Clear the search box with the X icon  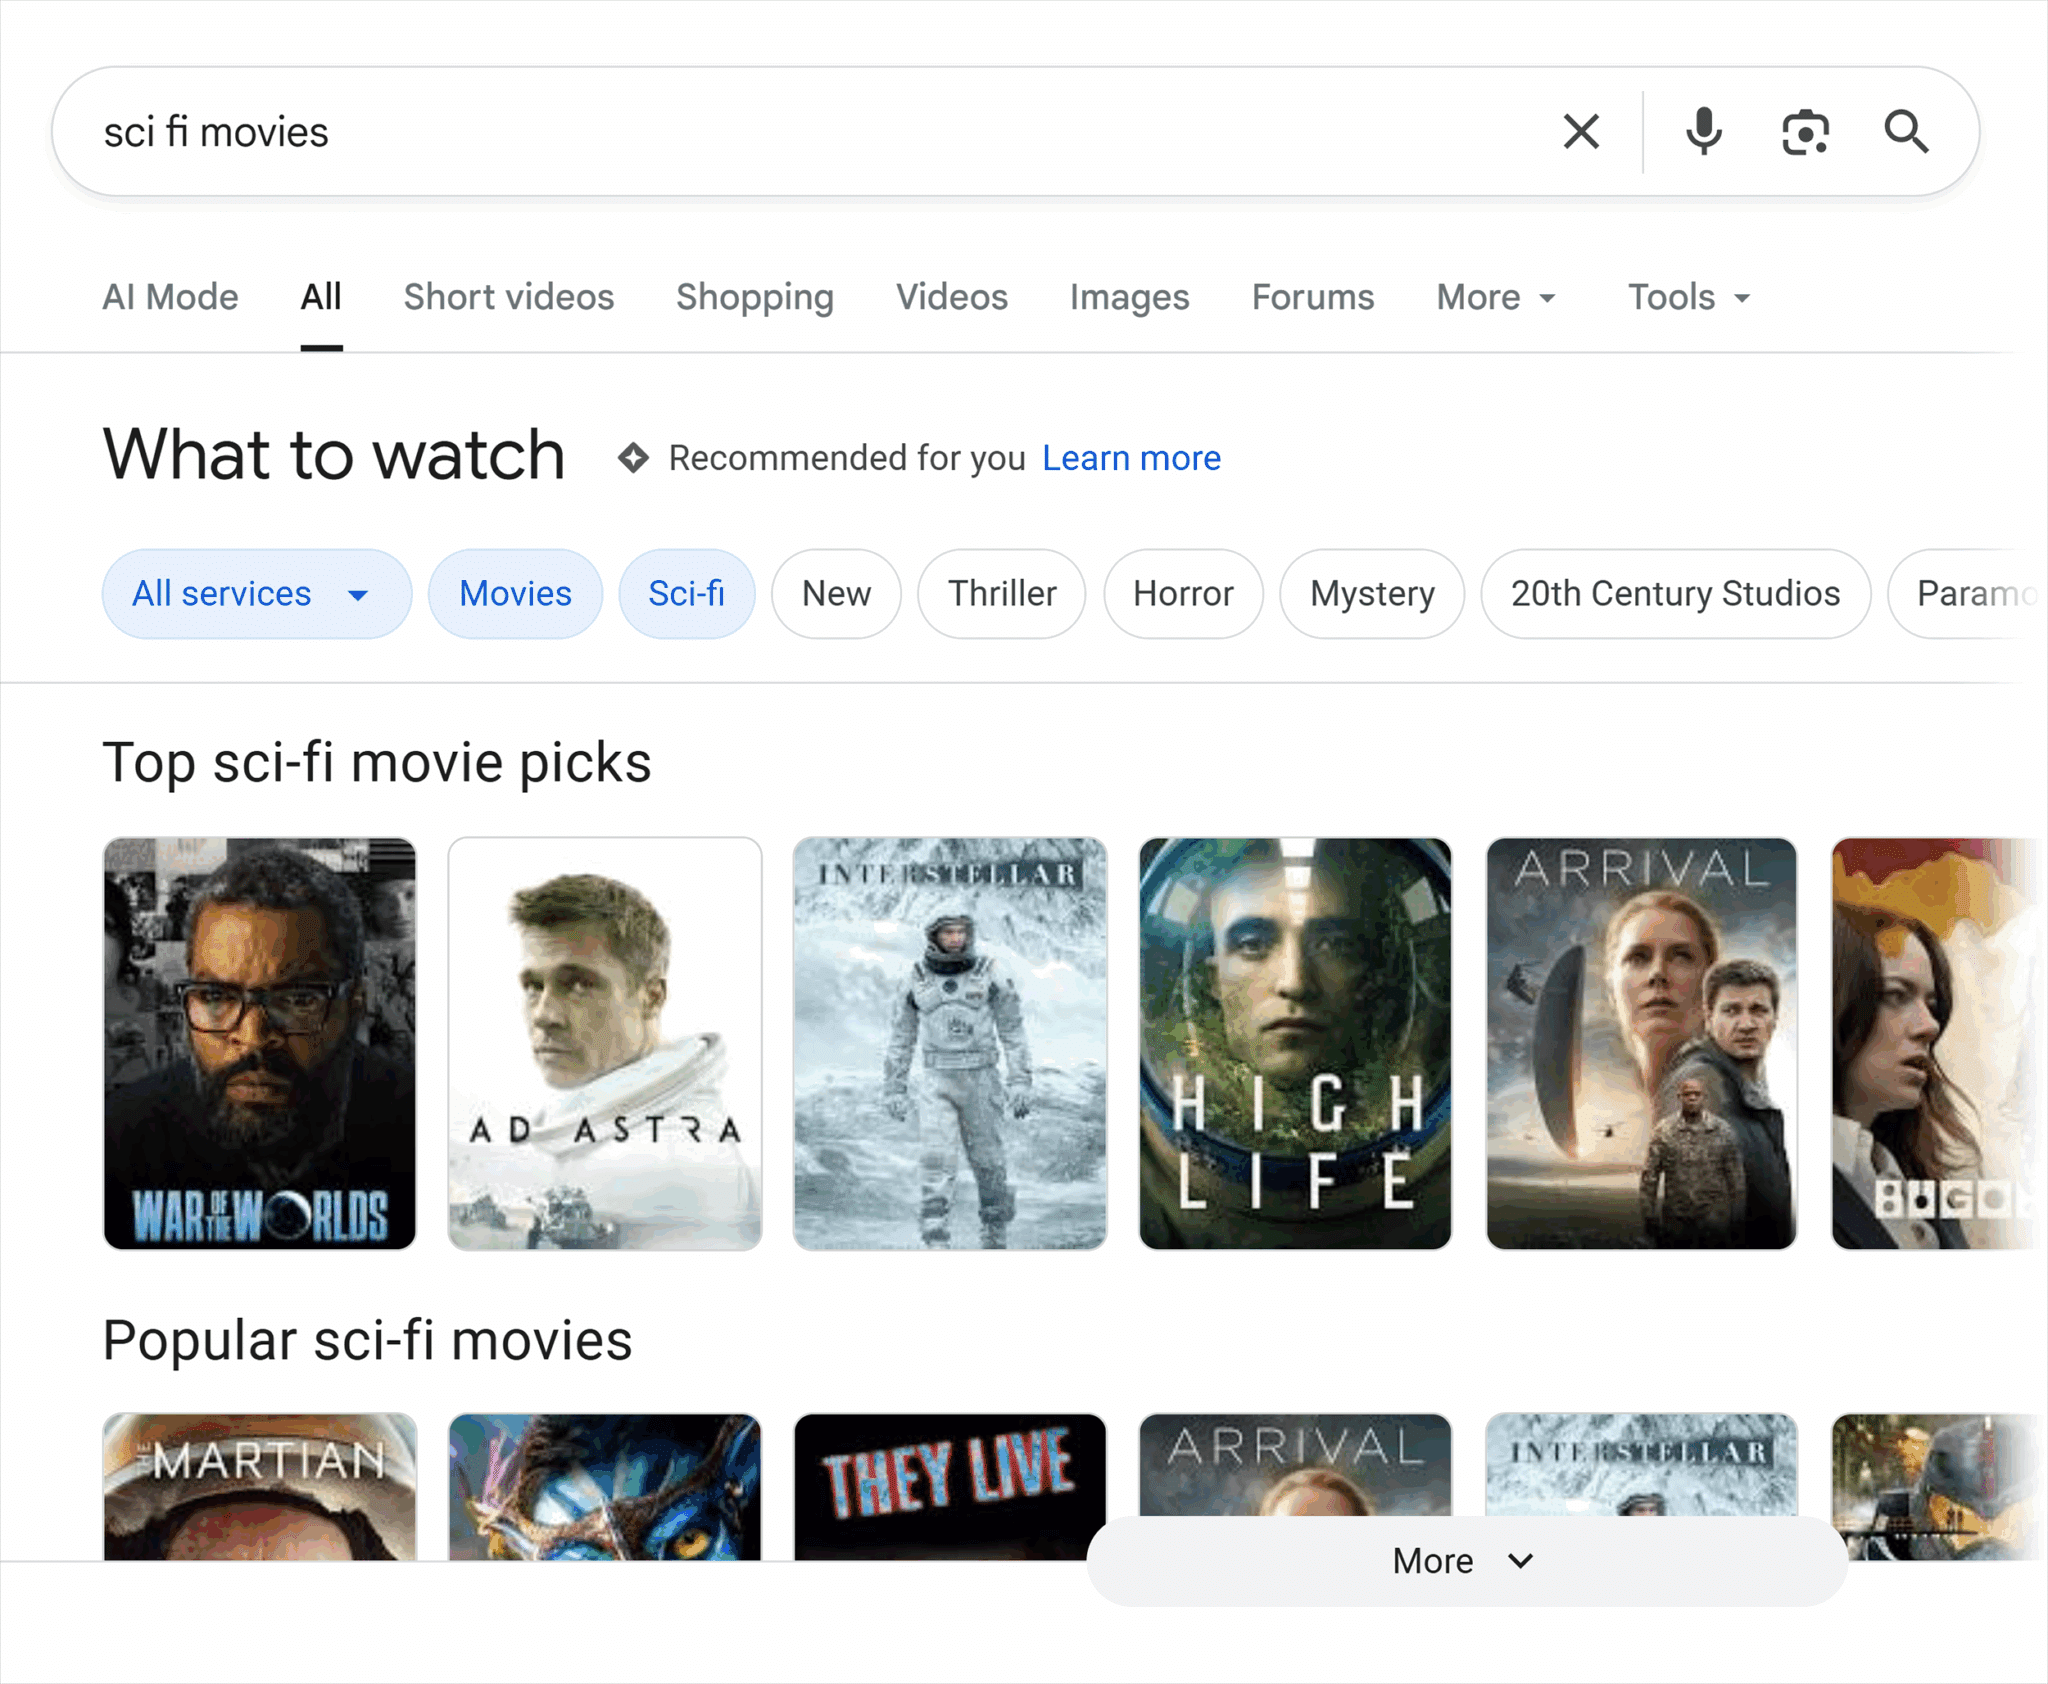[1581, 131]
